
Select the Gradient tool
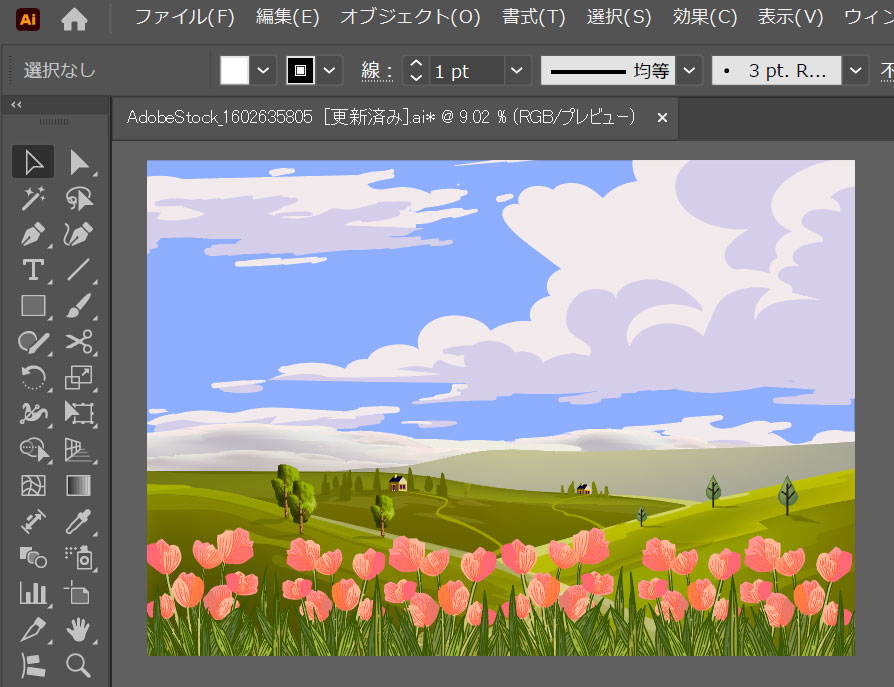[78, 486]
